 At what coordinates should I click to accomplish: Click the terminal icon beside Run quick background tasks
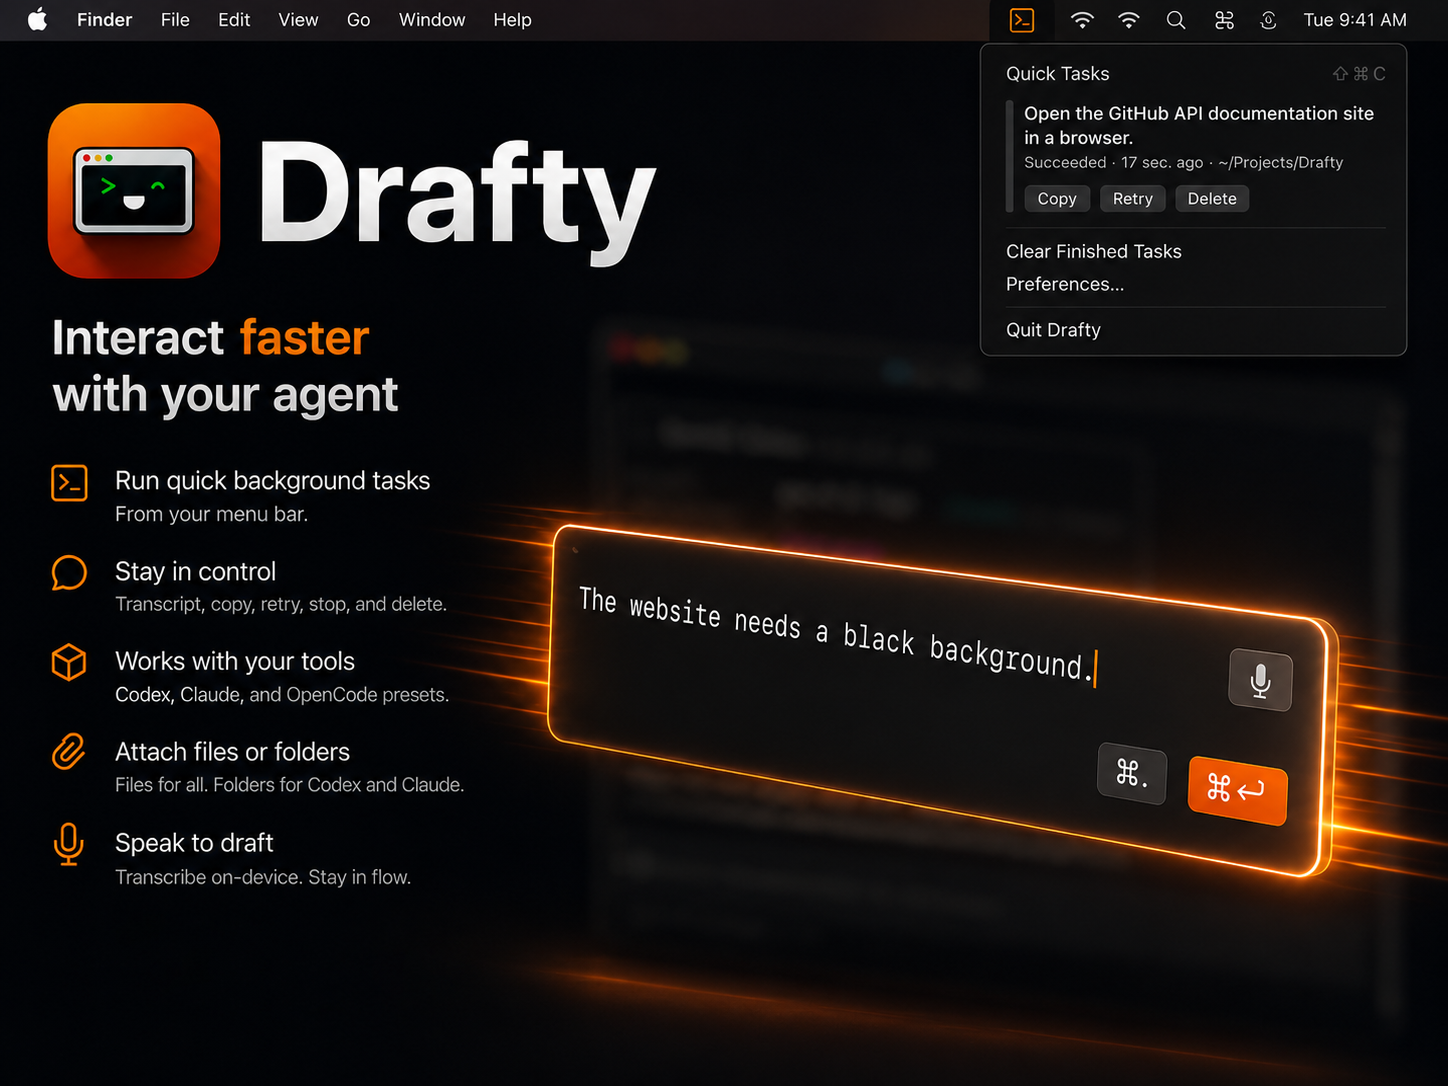pyautogui.click(x=69, y=483)
